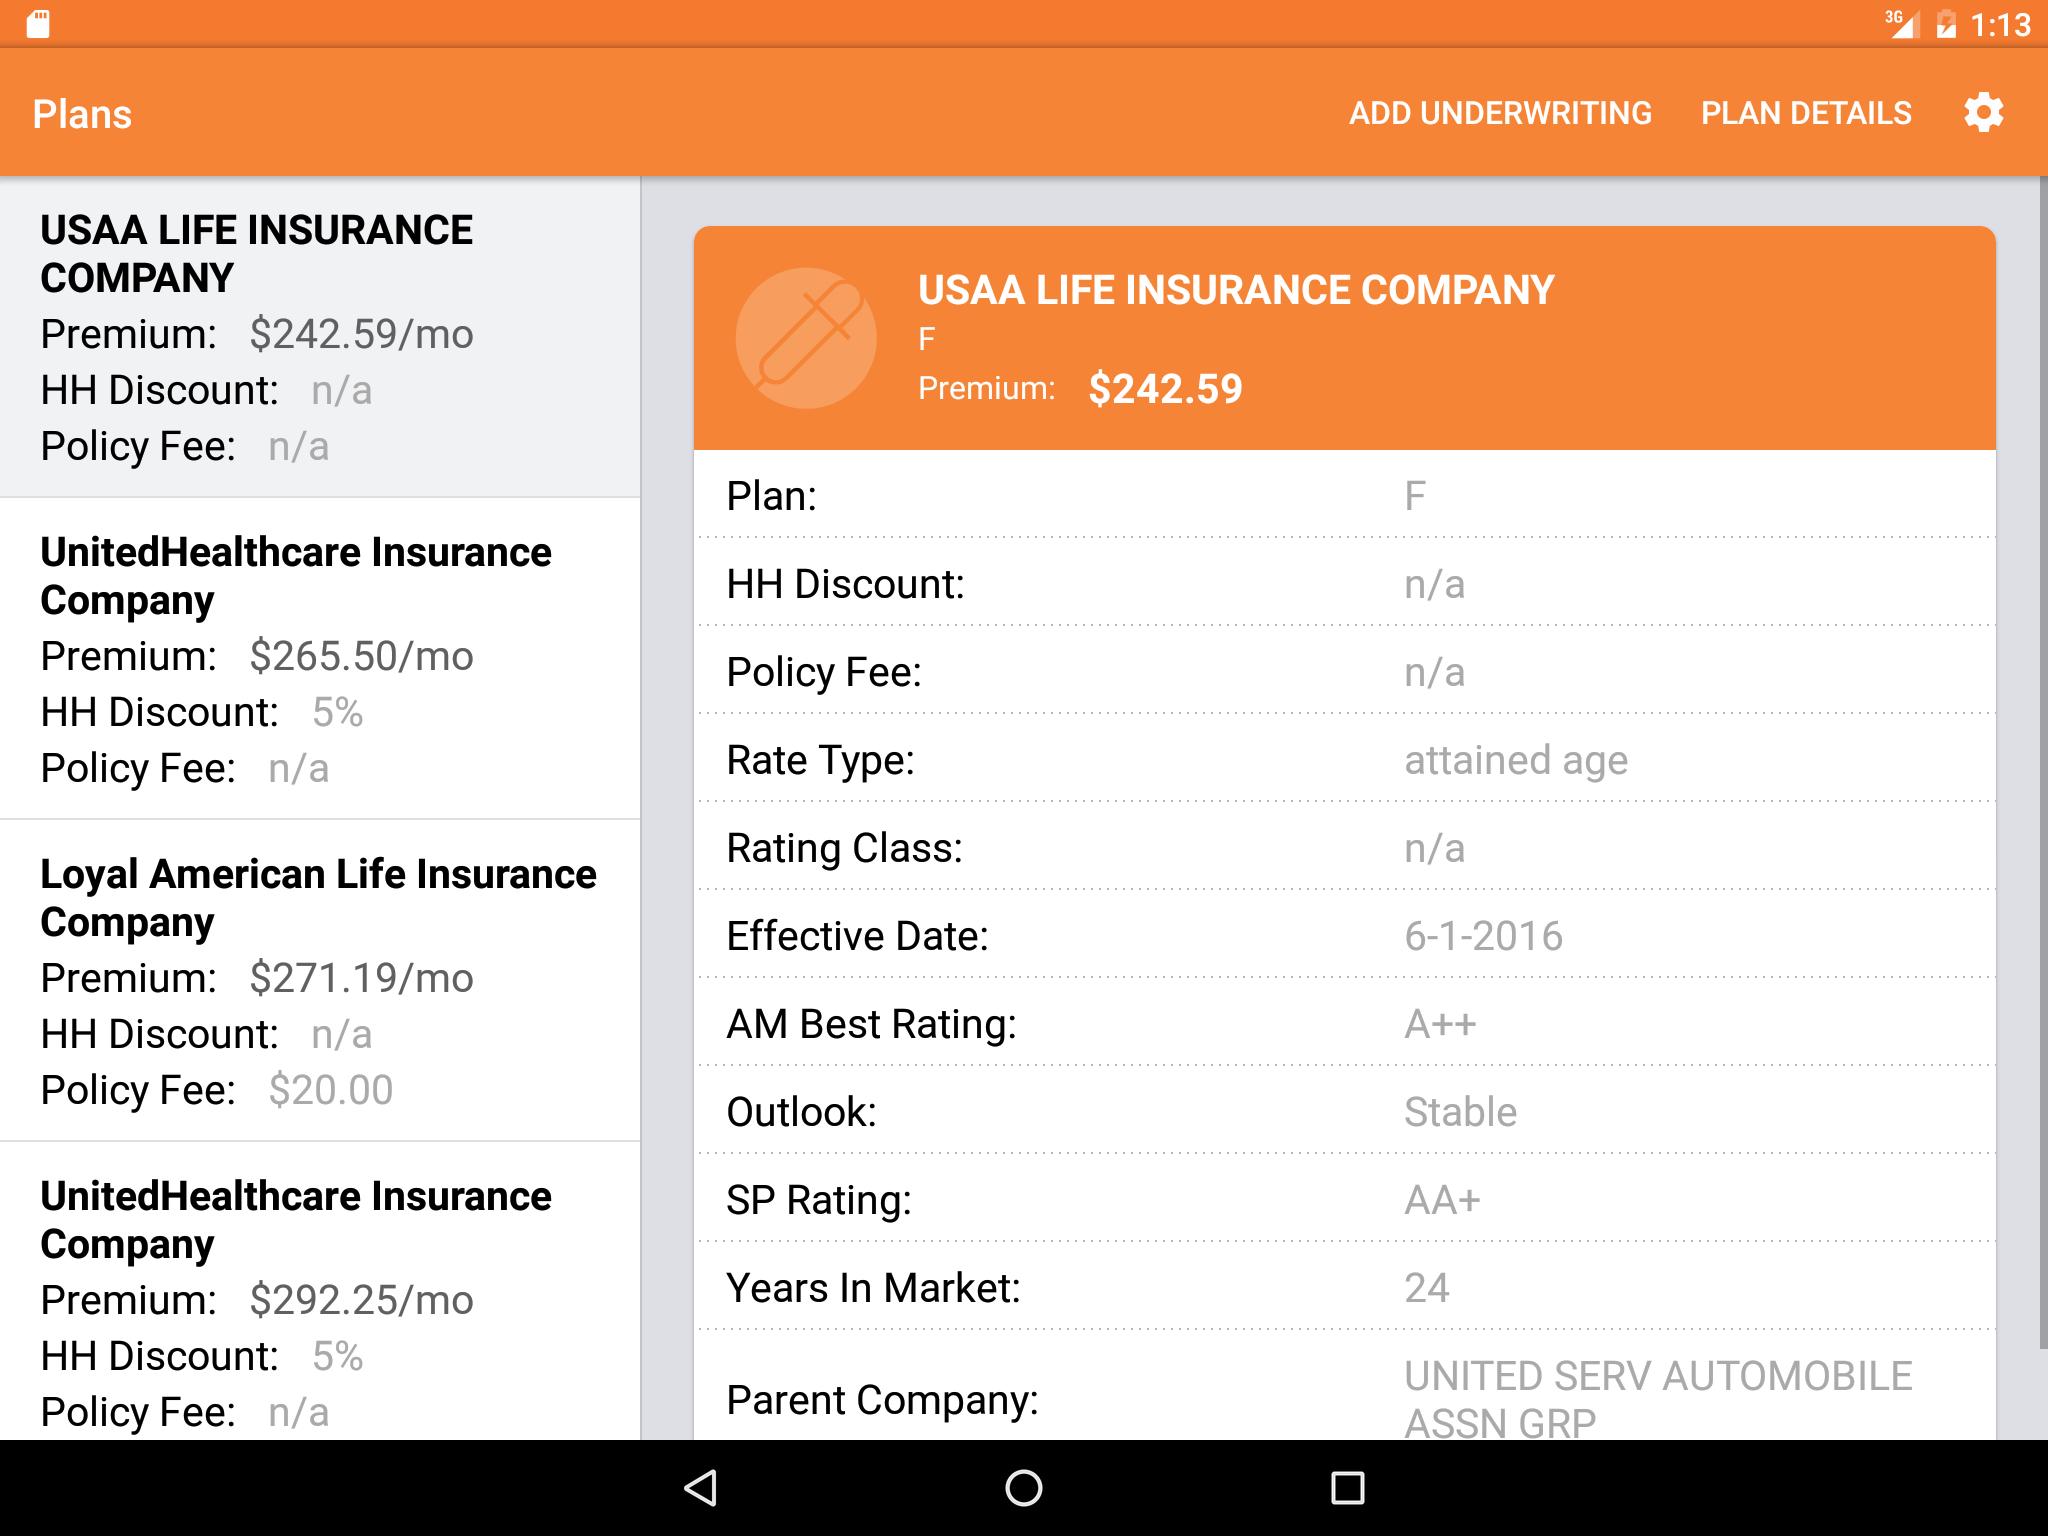Select UnitedHealthcare plan at $292.25/mo
Screen dimensions: 2048x1536
click(320, 1291)
